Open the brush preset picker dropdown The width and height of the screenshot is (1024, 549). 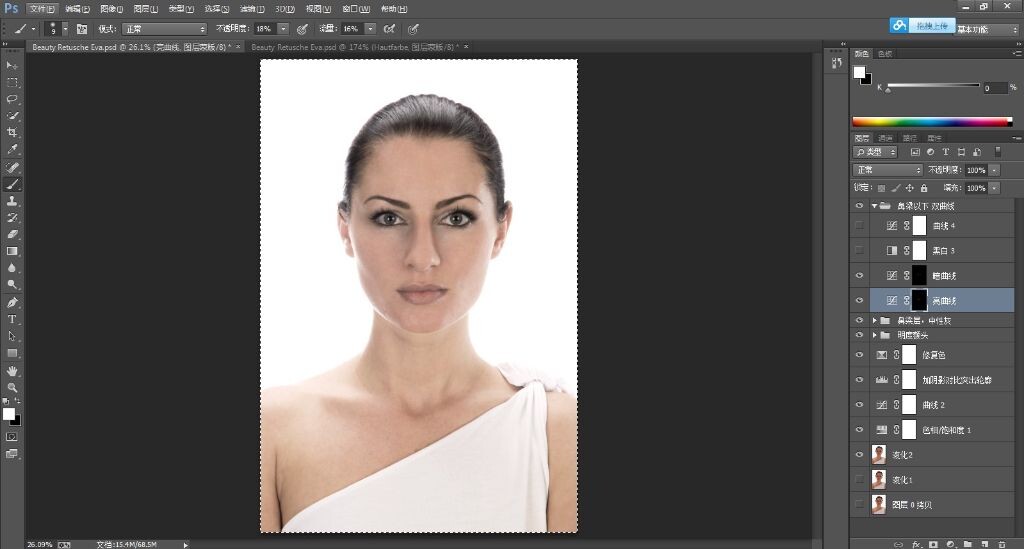(x=65, y=29)
